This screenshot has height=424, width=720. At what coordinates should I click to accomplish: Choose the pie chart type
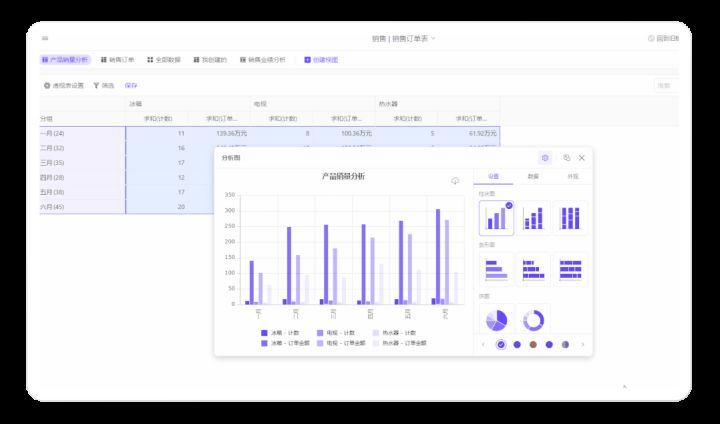click(x=496, y=319)
